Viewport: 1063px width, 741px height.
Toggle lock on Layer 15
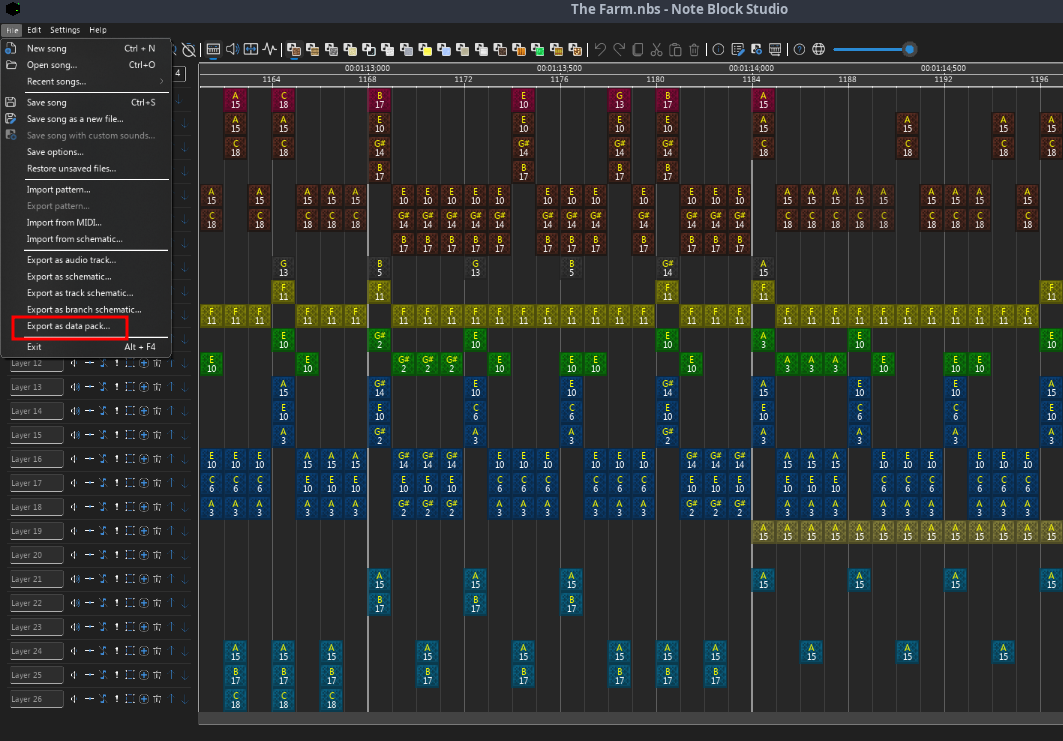[x=103, y=435]
